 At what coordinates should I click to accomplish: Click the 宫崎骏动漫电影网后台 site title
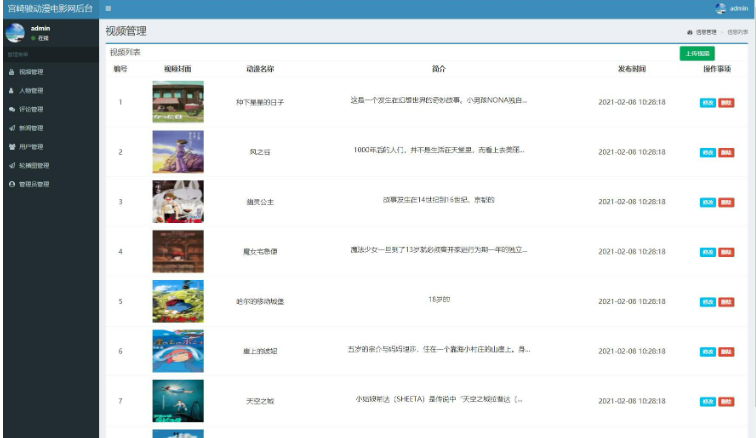(50, 8)
